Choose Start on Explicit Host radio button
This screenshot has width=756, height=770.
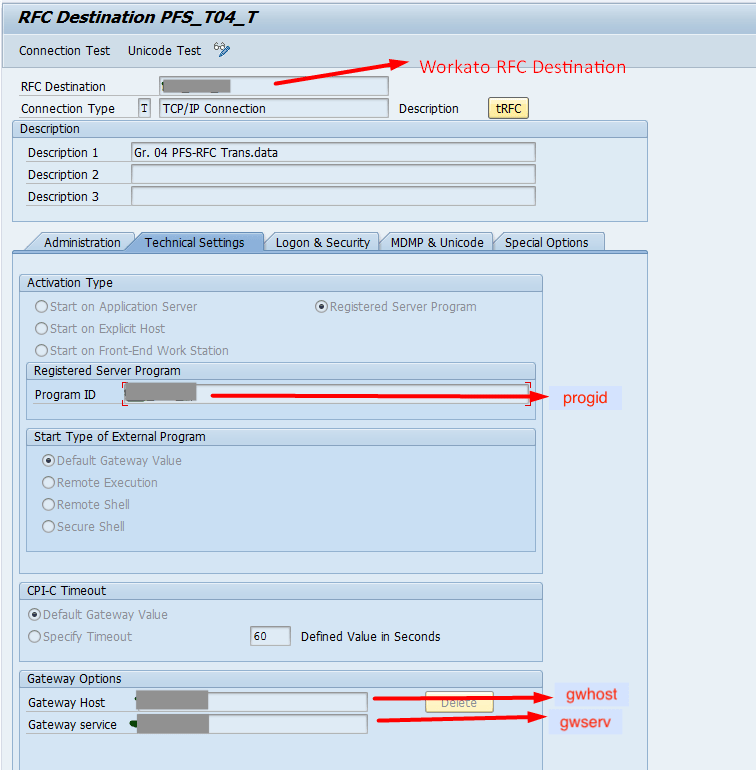point(42,329)
